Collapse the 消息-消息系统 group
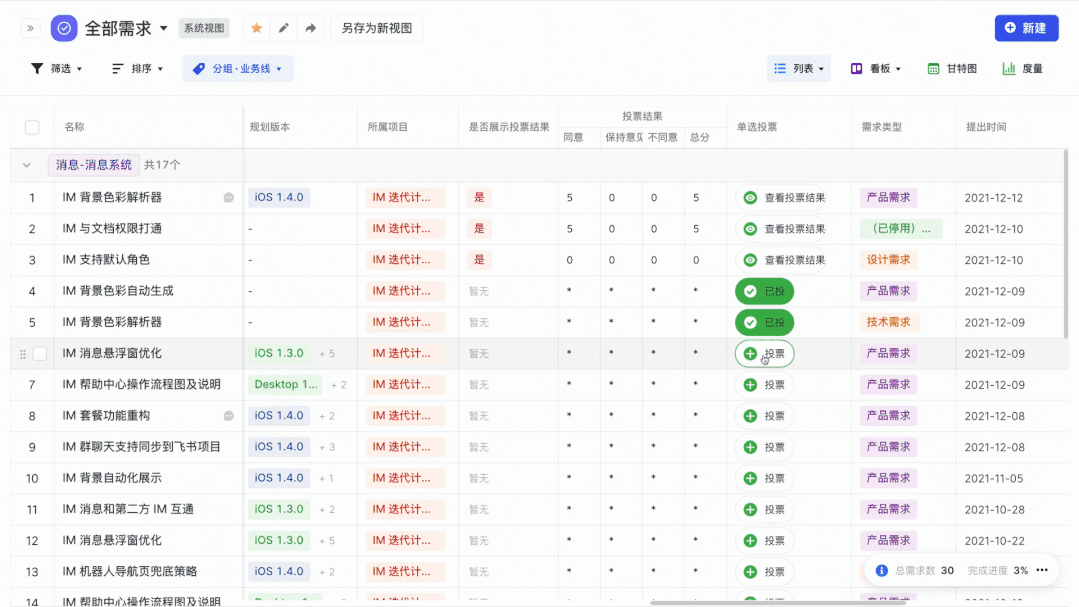 [27, 165]
